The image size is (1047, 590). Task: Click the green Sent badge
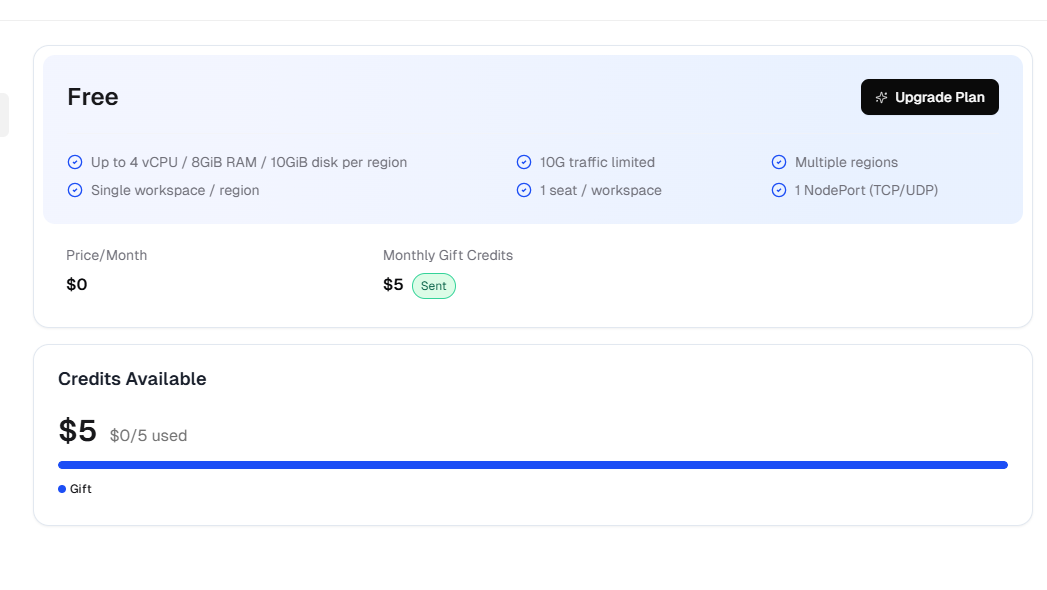point(433,286)
